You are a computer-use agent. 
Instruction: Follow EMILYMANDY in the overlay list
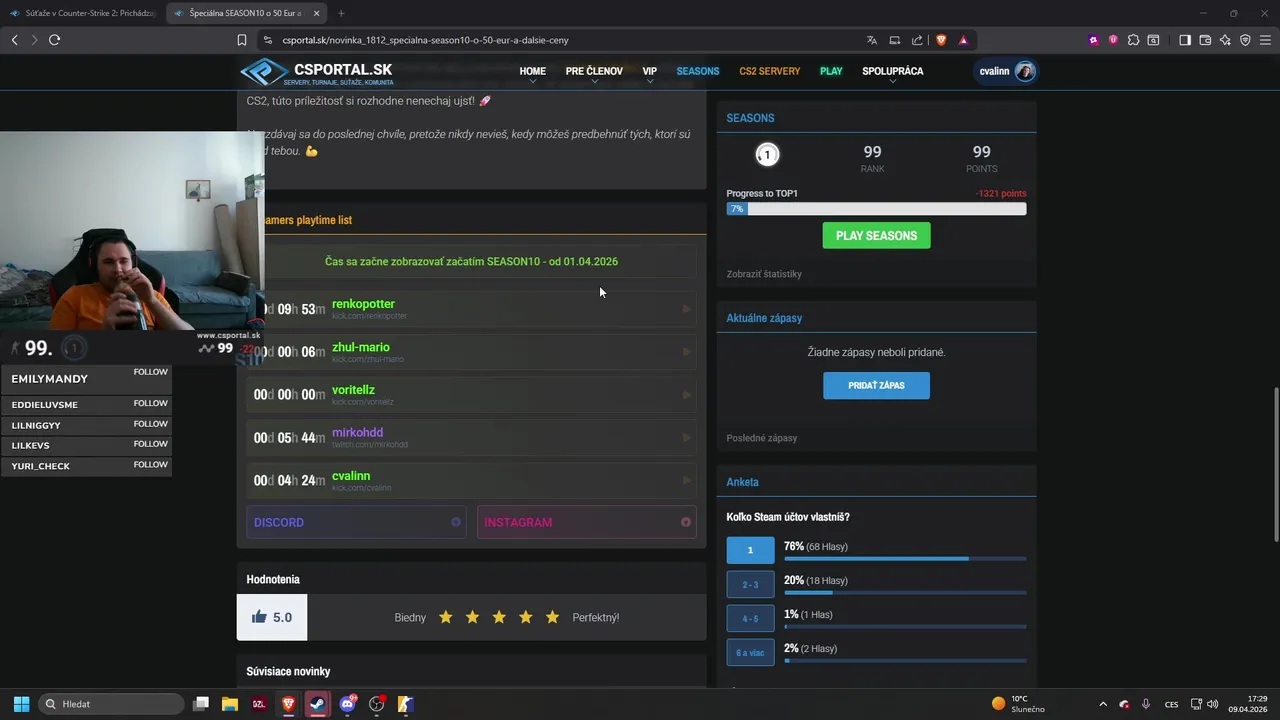pos(151,372)
